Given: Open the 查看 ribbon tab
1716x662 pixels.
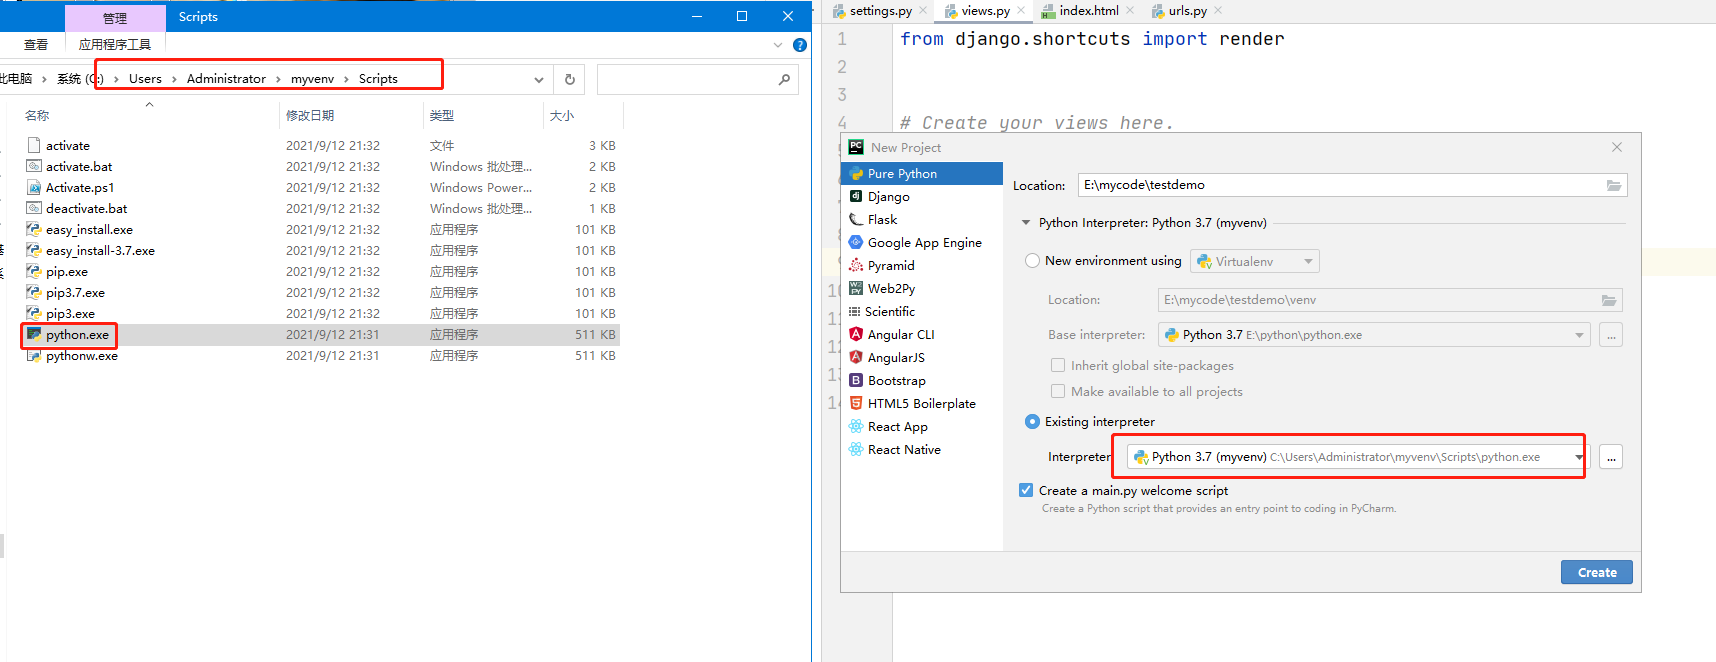Looking at the screenshot, I should [x=36, y=45].
